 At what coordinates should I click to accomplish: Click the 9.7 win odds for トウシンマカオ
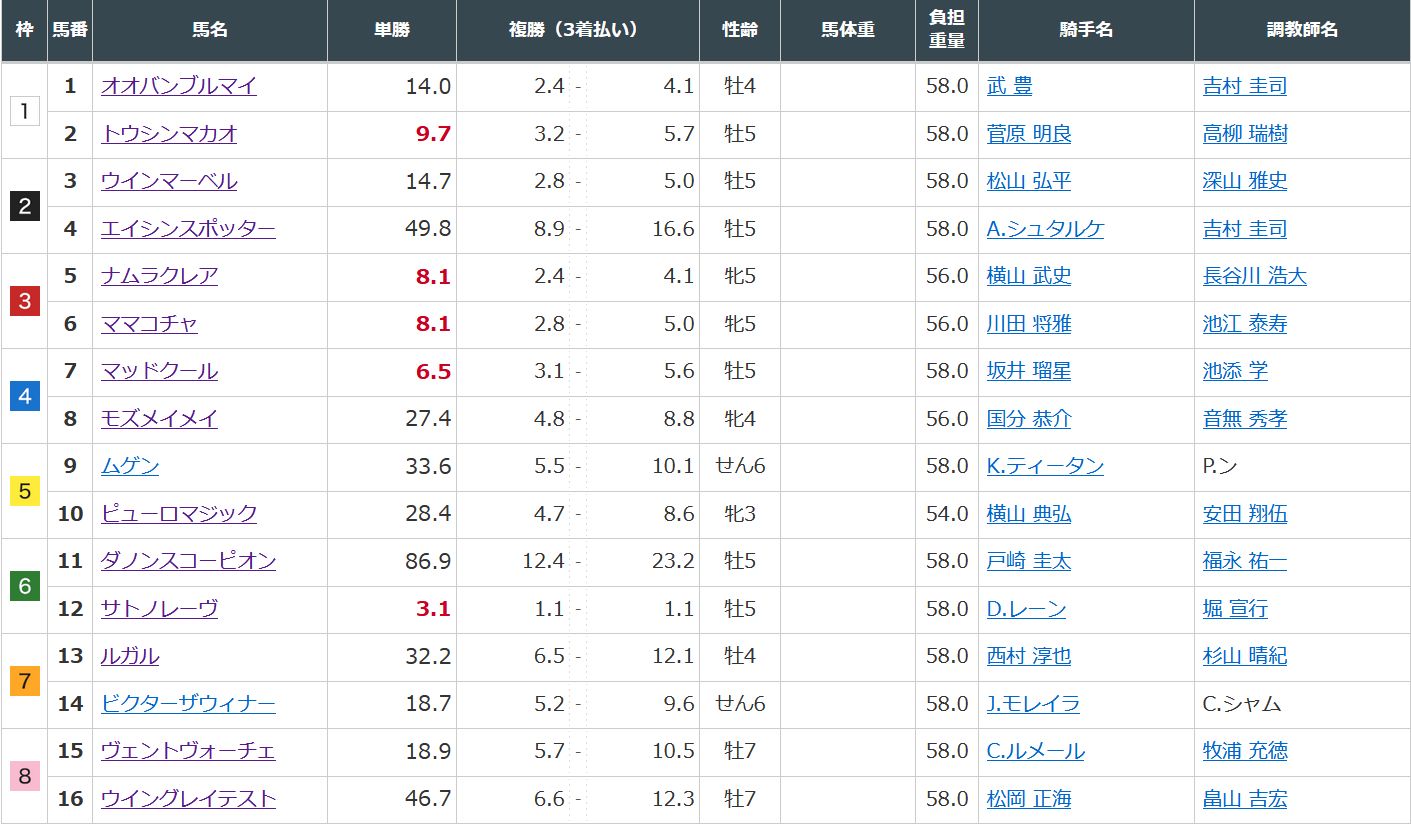tap(433, 134)
